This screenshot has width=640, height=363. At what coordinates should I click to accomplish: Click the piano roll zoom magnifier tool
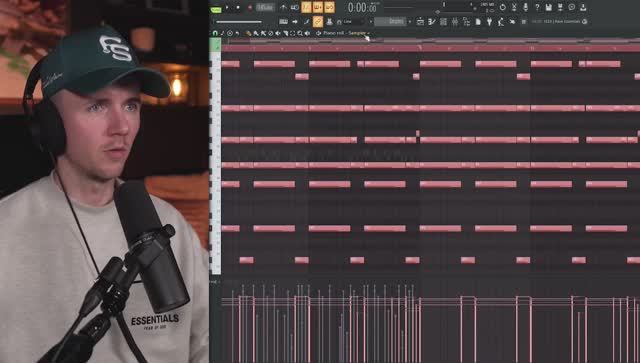click(300, 33)
